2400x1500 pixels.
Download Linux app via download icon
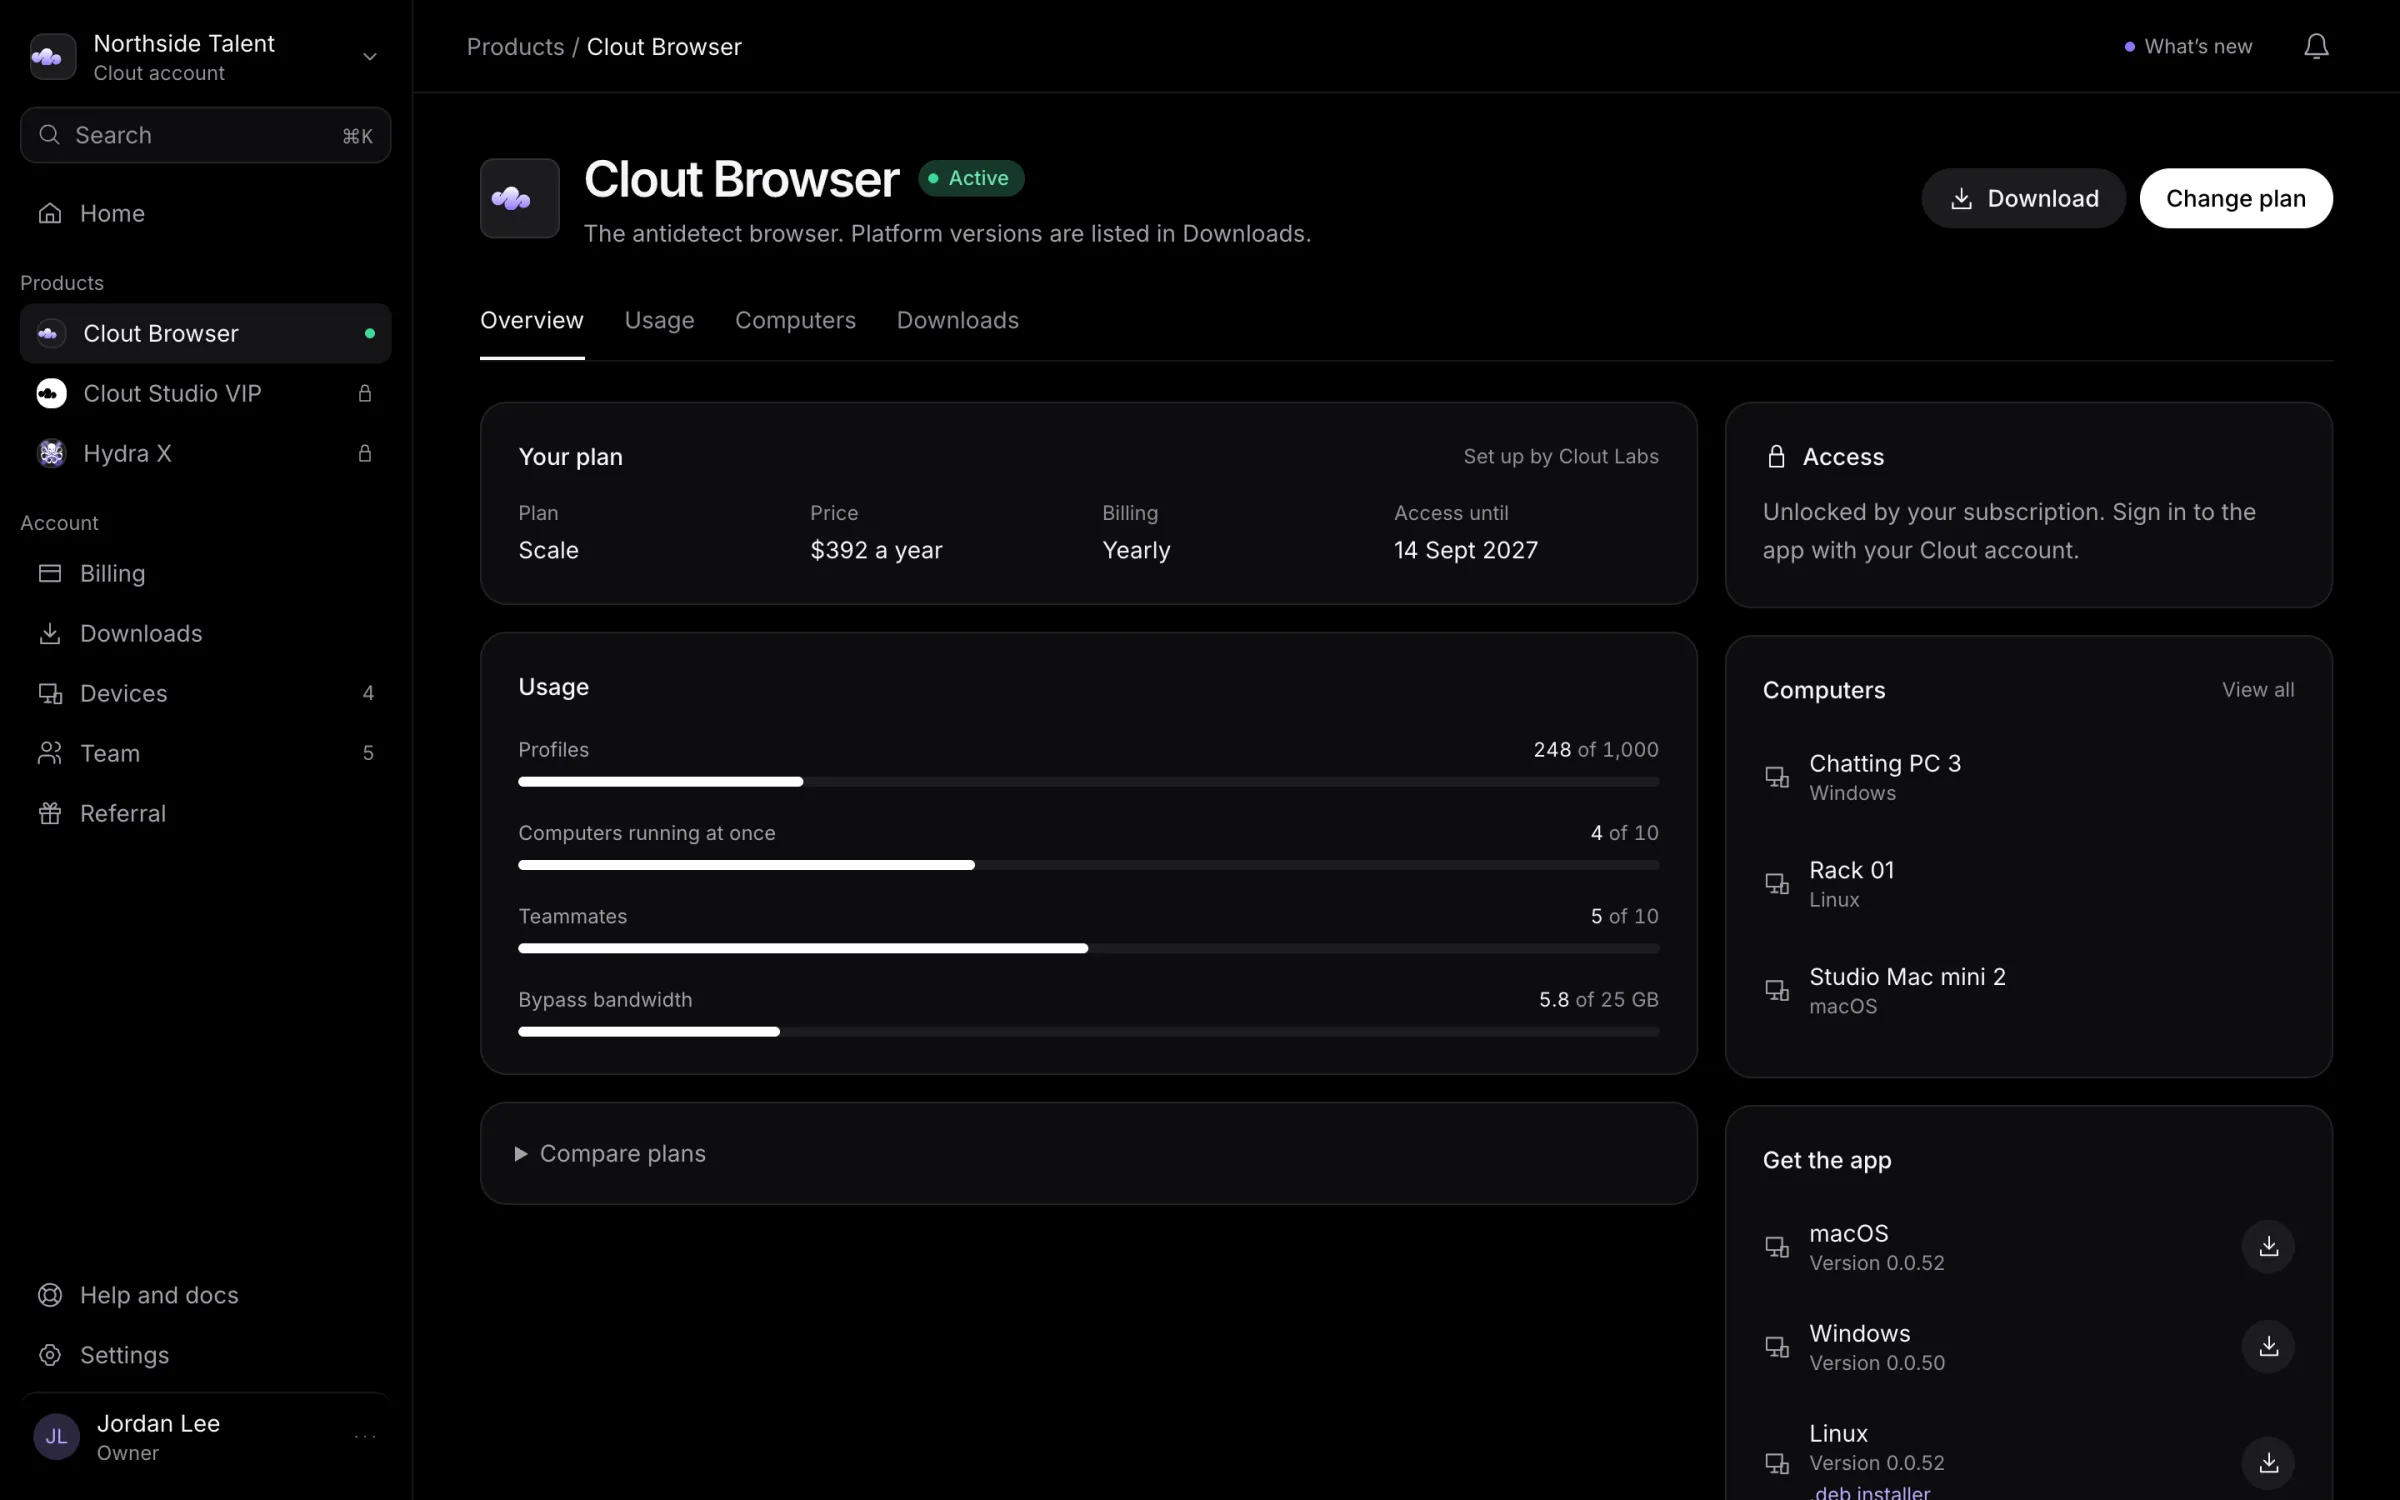[x=2268, y=1463]
